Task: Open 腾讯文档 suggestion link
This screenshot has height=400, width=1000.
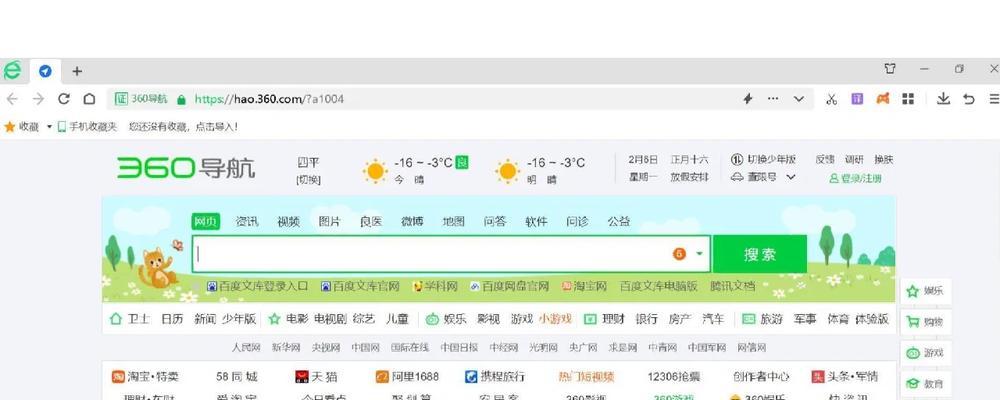Action: point(733,286)
